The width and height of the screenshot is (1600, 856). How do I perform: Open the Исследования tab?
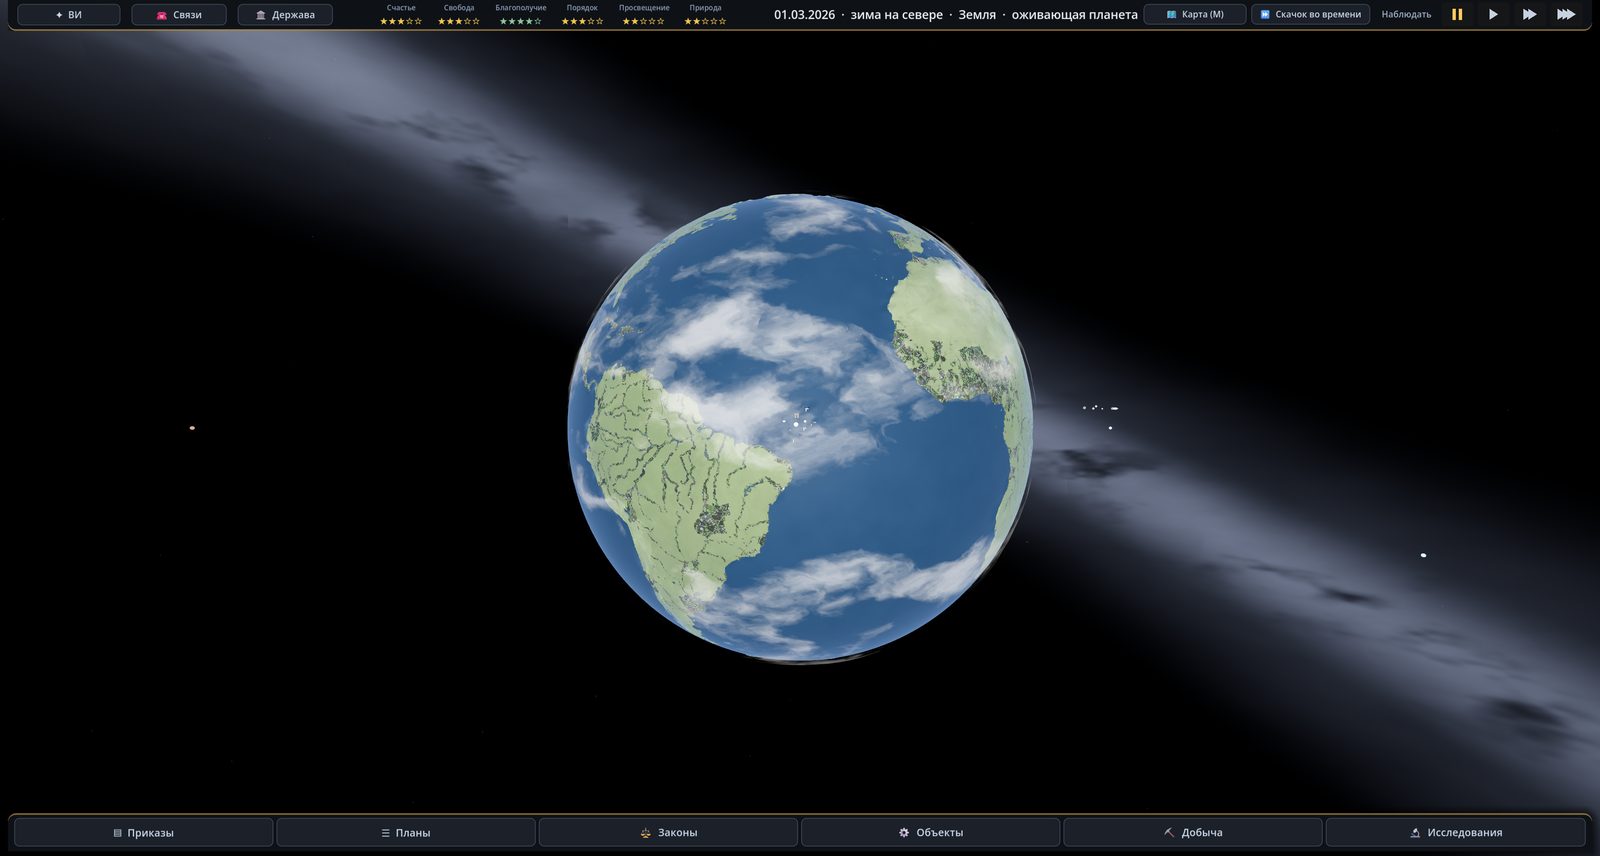(x=1455, y=832)
